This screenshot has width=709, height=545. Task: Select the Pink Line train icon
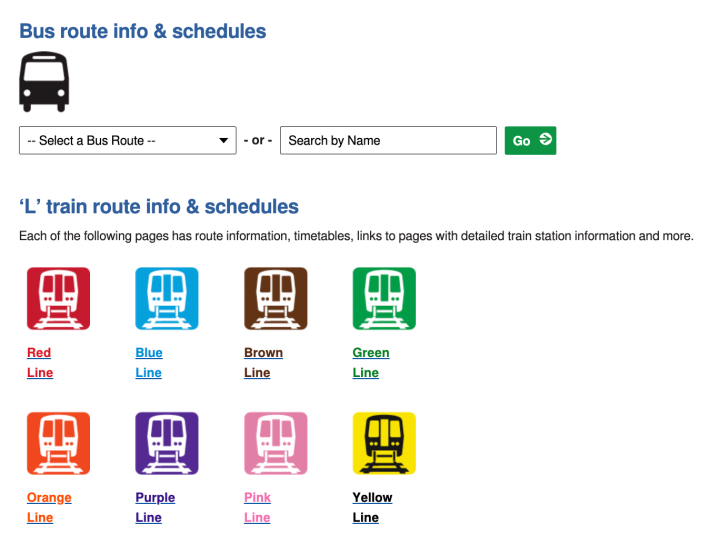click(275, 443)
